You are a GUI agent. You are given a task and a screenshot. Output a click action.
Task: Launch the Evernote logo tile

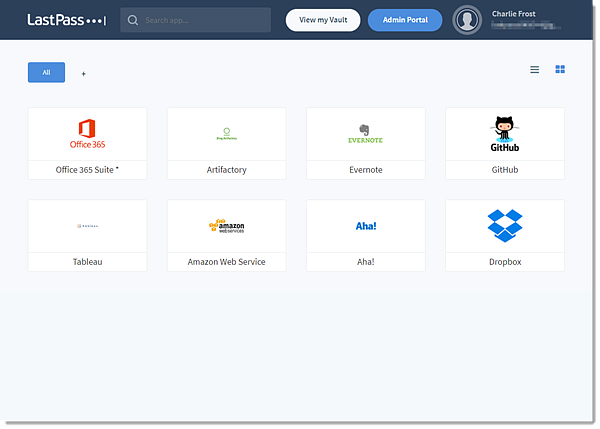pos(365,134)
